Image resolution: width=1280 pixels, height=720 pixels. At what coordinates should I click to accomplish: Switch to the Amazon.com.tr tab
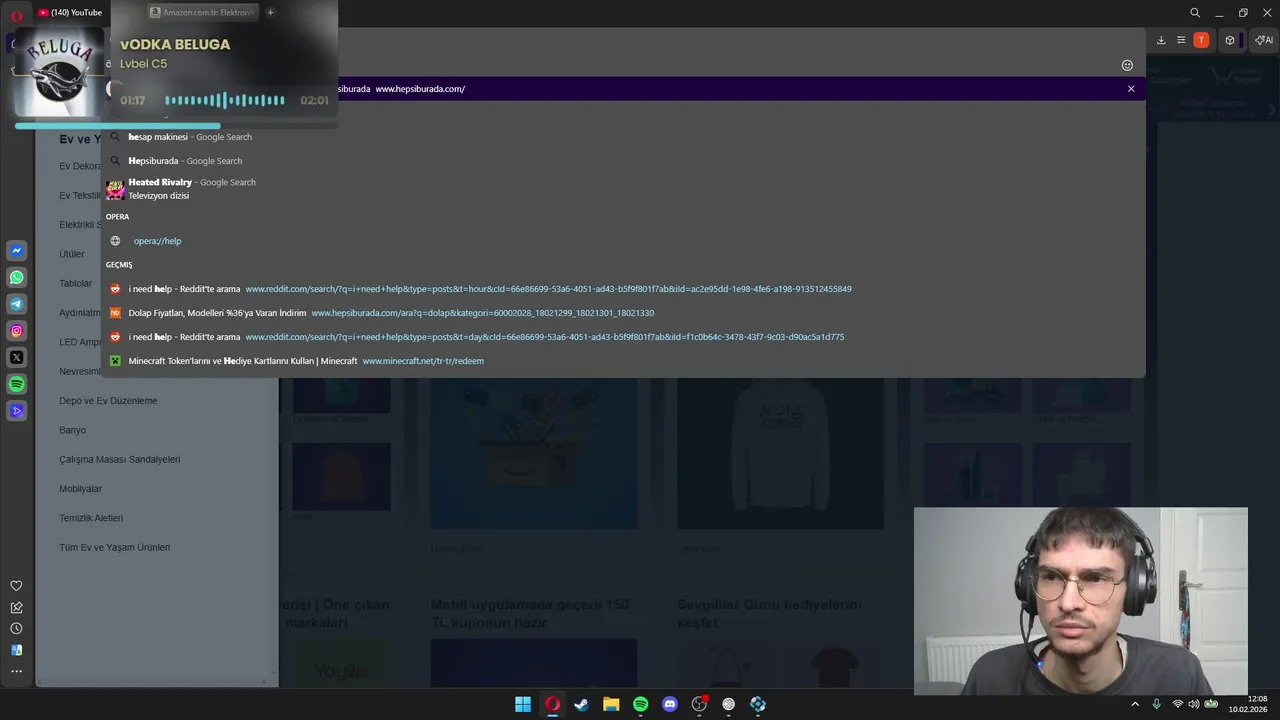coord(201,12)
